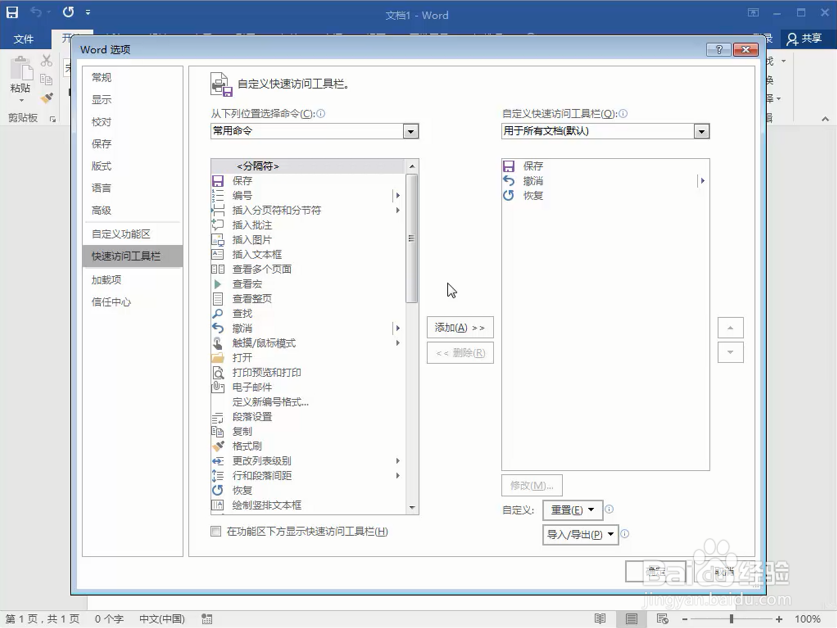This screenshot has width=837, height=628.
Task: Select the 查找 magnifier icon
Action: coord(218,313)
